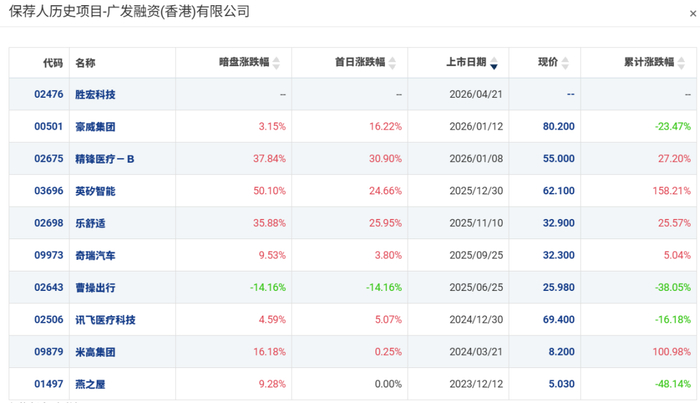Viewport: 700px width, 403px height.
Task: Click first-day change 0.00%
Action: click(388, 383)
